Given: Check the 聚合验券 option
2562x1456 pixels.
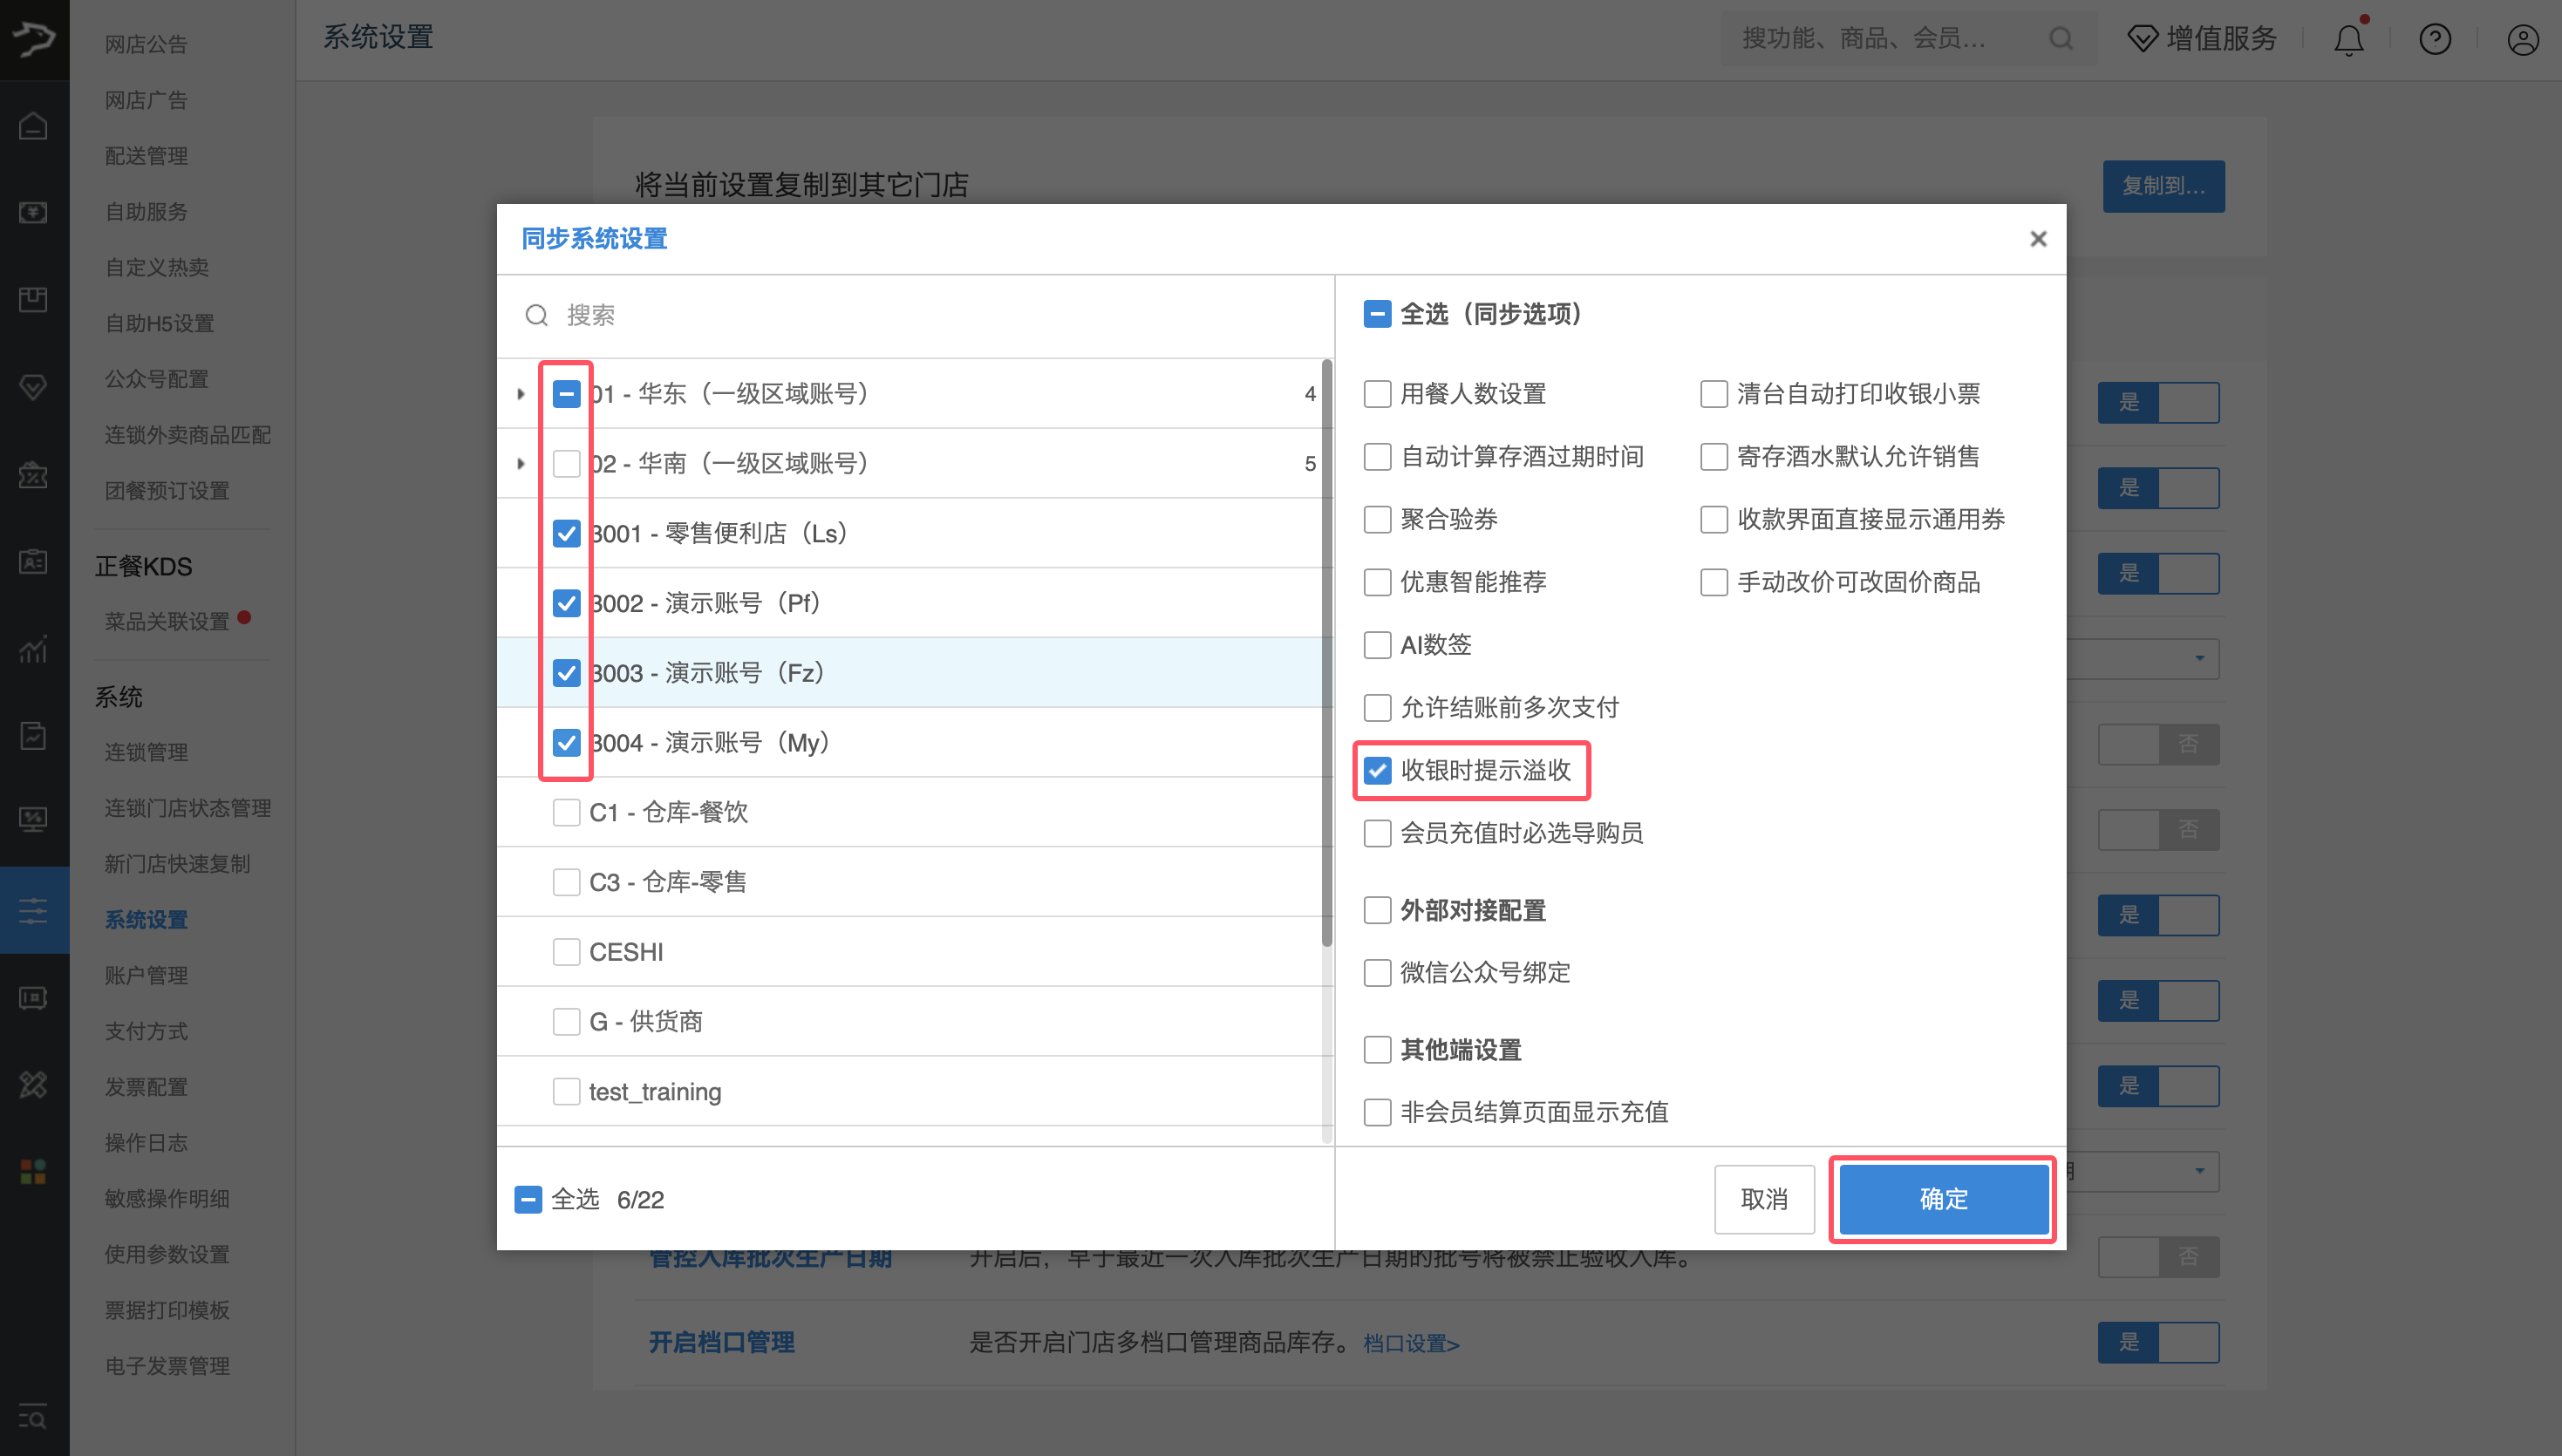Looking at the screenshot, I should (x=1377, y=519).
